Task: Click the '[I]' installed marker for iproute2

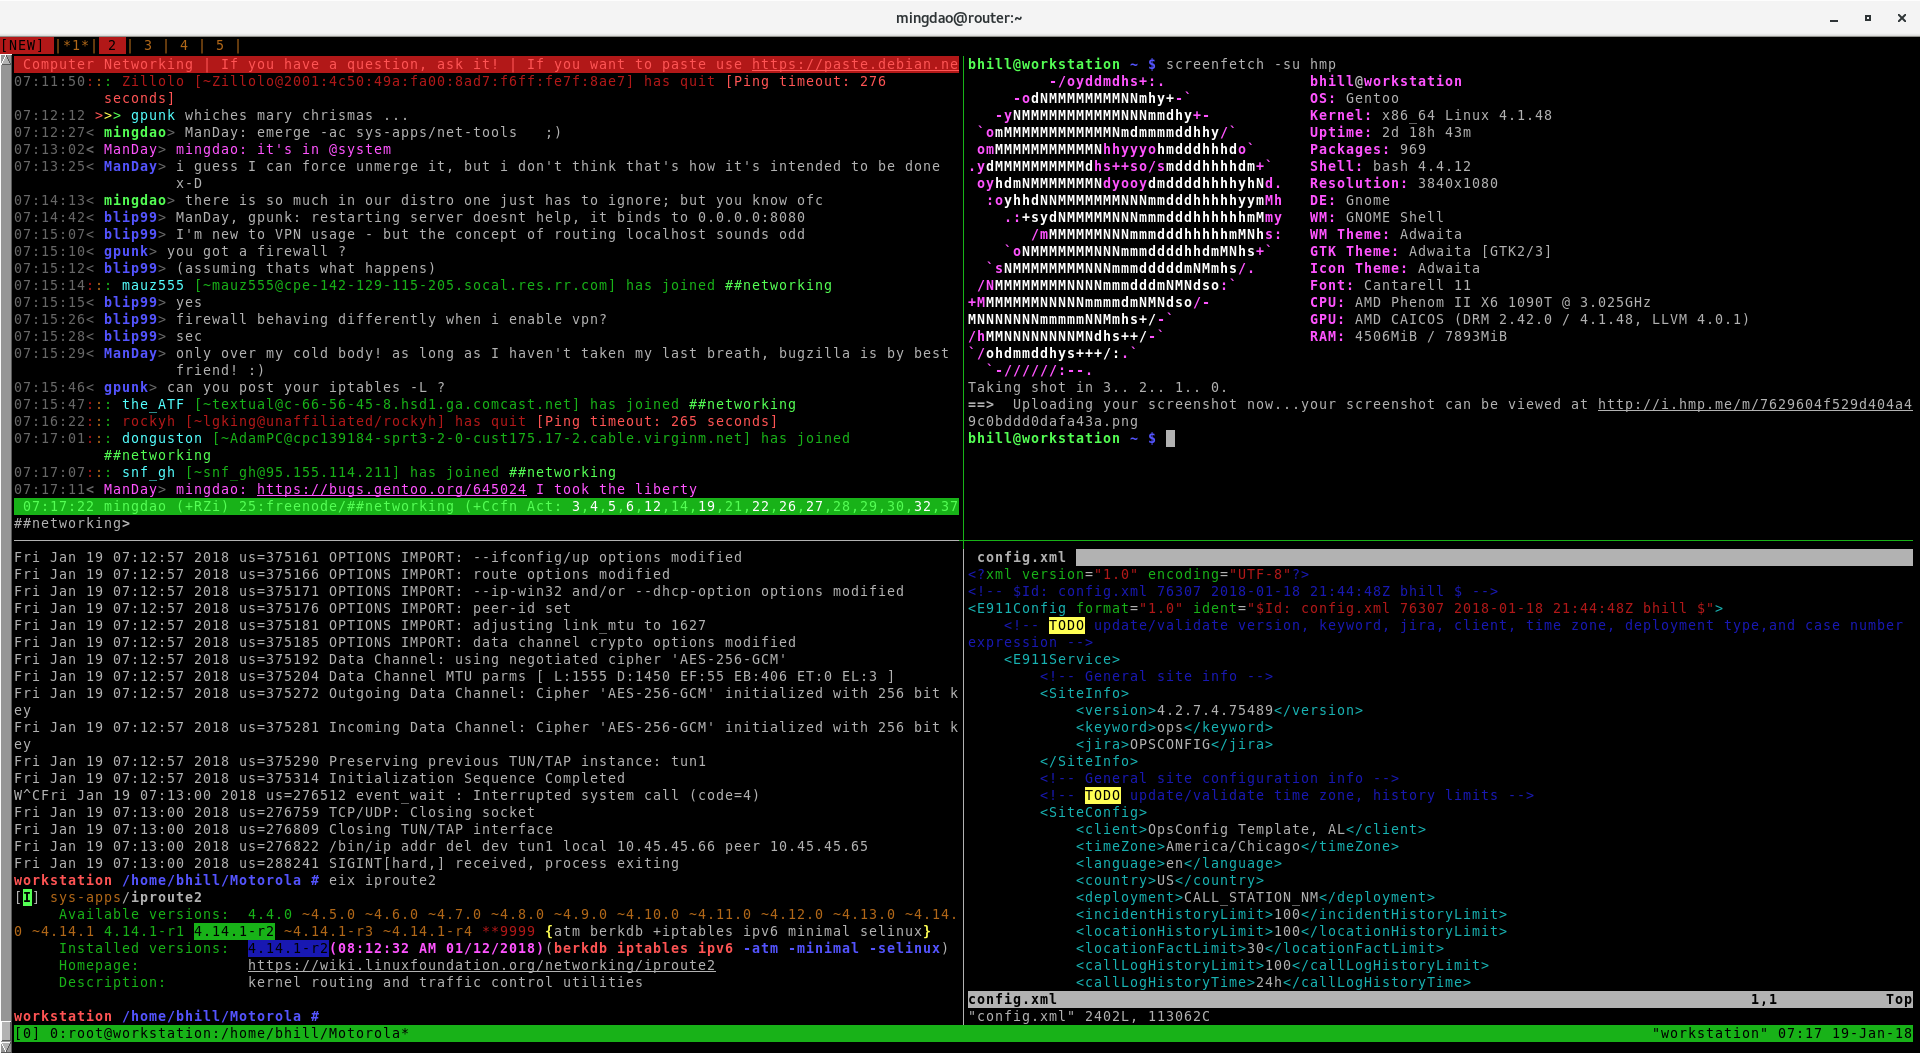Action: pyautogui.click(x=27, y=897)
